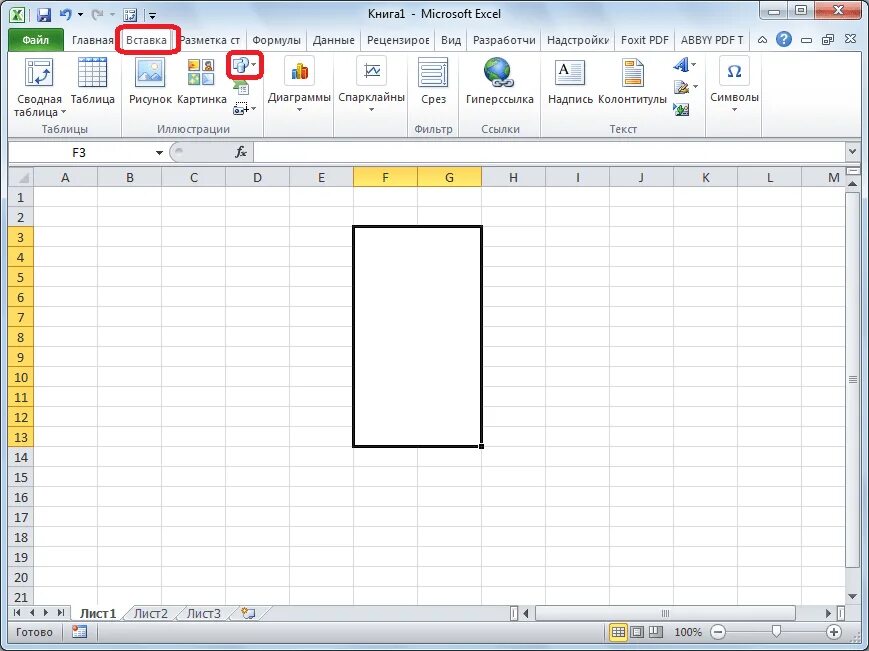This screenshot has height=651, width=869.
Task: Click the macro record icon in status bar
Action: pyautogui.click(x=80, y=632)
